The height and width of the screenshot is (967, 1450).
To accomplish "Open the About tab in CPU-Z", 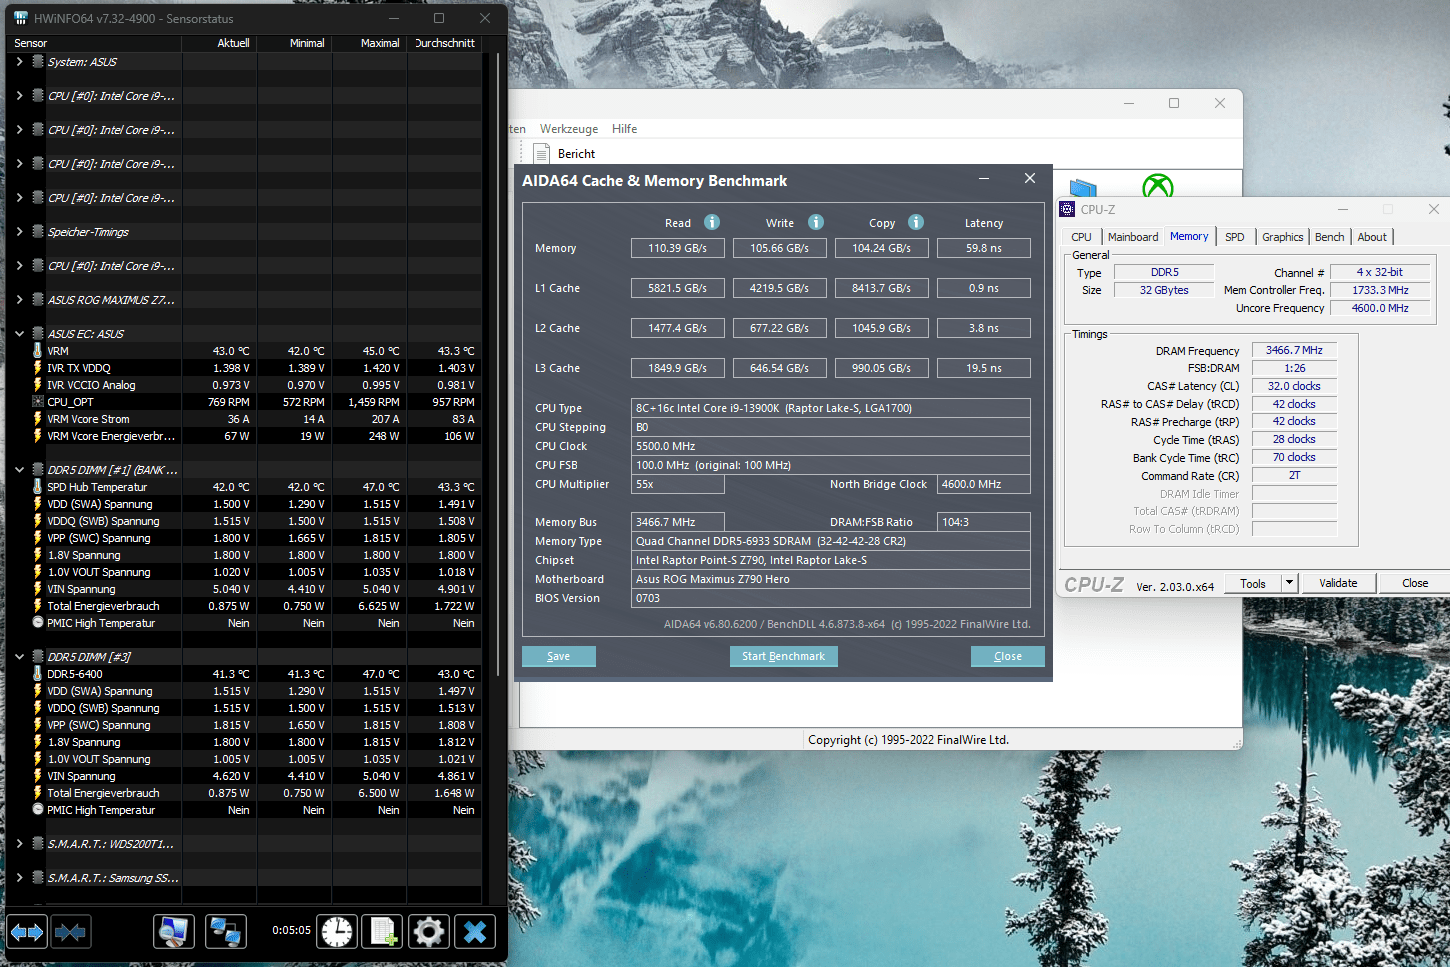I will pyautogui.click(x=1372, y=237).
